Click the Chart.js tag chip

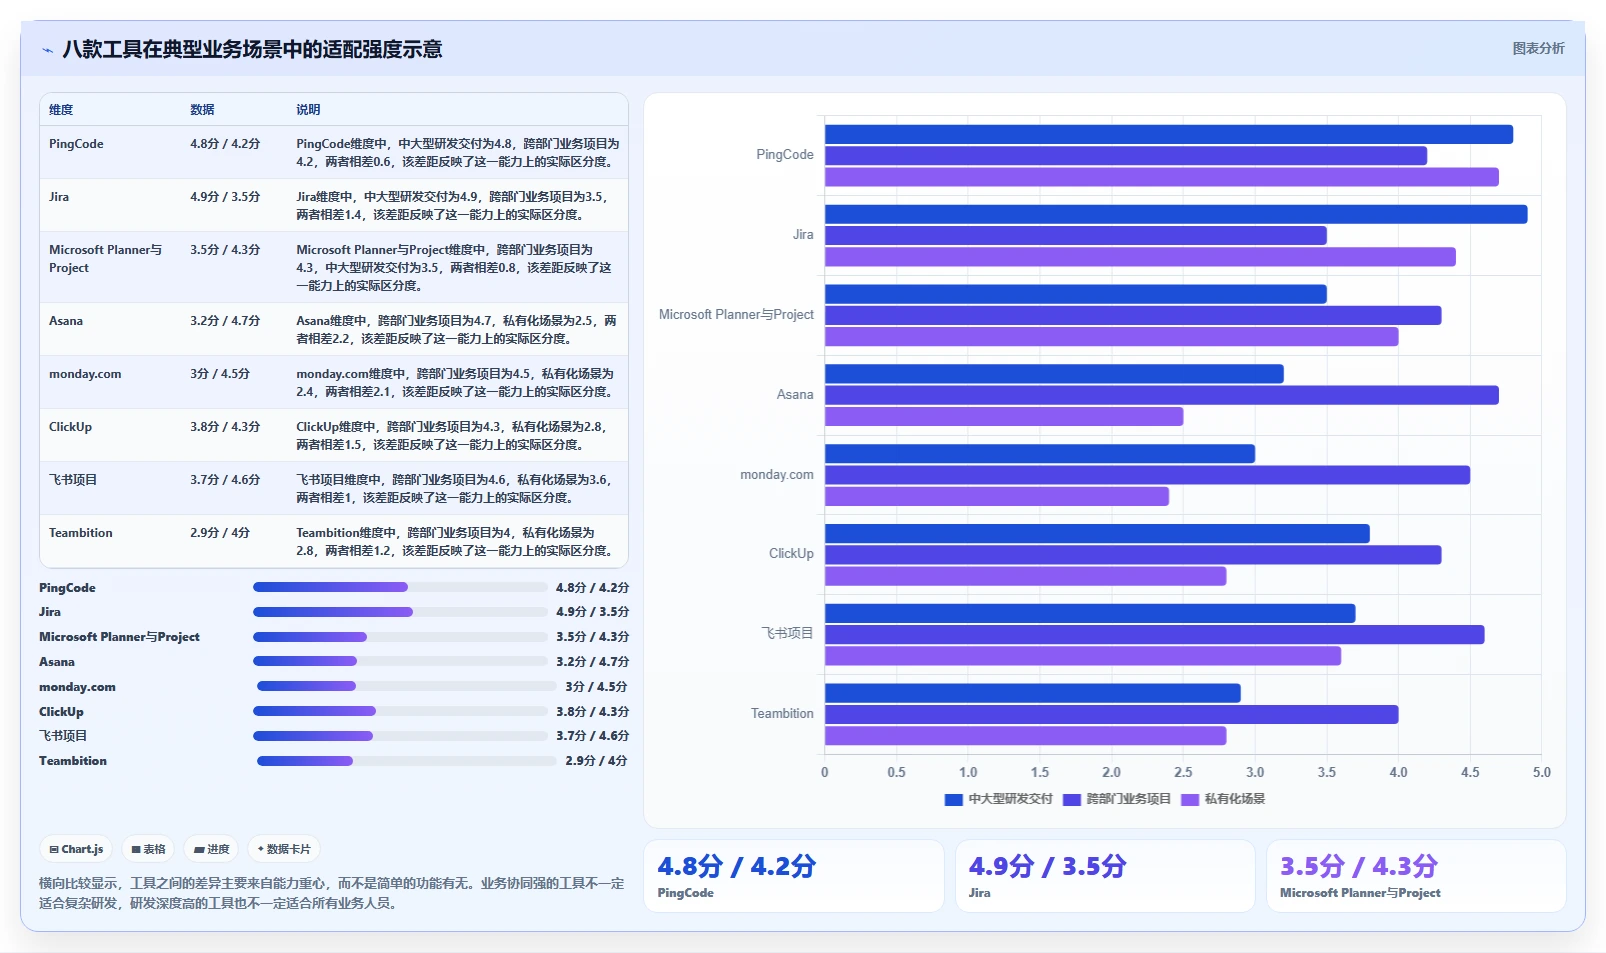pyautogui.click(x=77, y=849)
